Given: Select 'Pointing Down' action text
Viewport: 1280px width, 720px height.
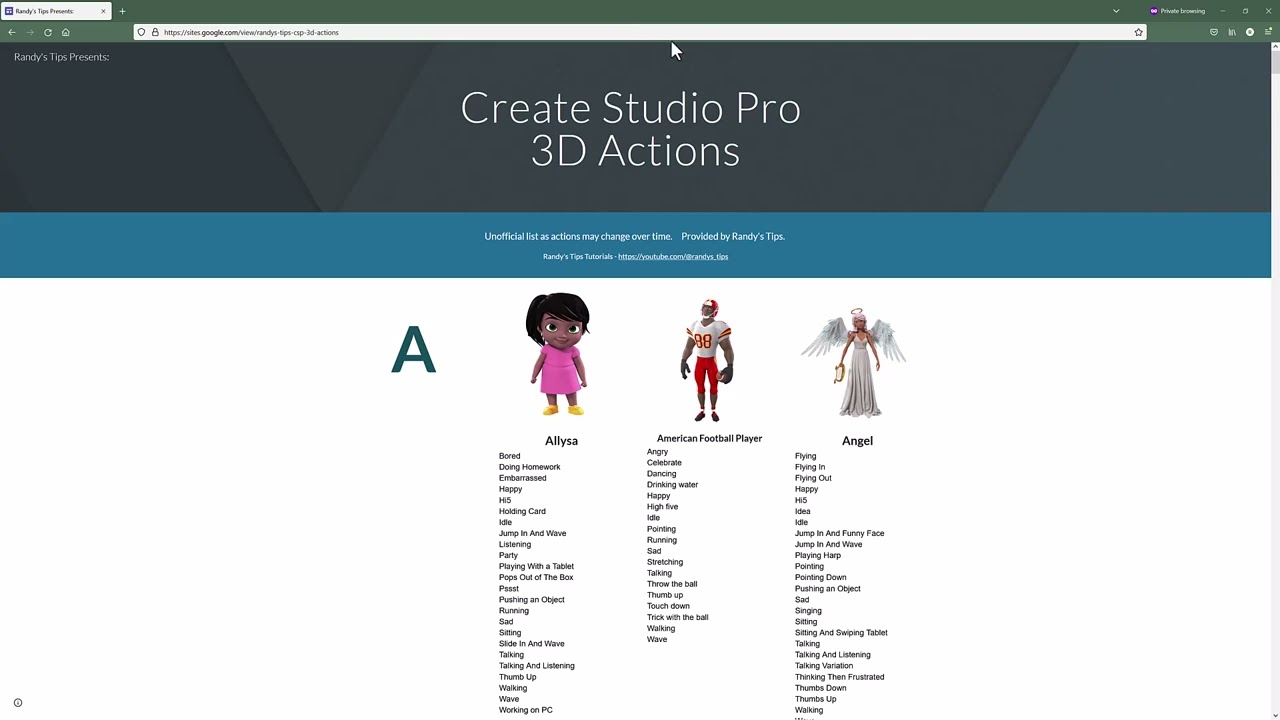Looking at the screenshot, I should point(820,577).
